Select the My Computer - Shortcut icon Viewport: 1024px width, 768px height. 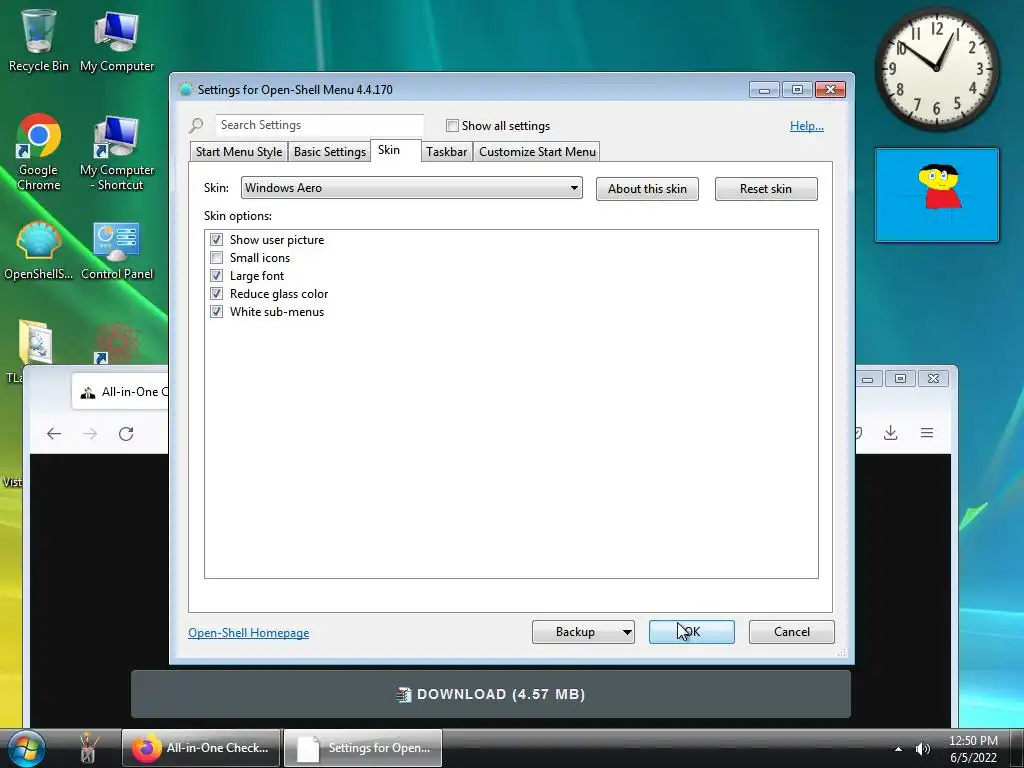tap(117, 153)
